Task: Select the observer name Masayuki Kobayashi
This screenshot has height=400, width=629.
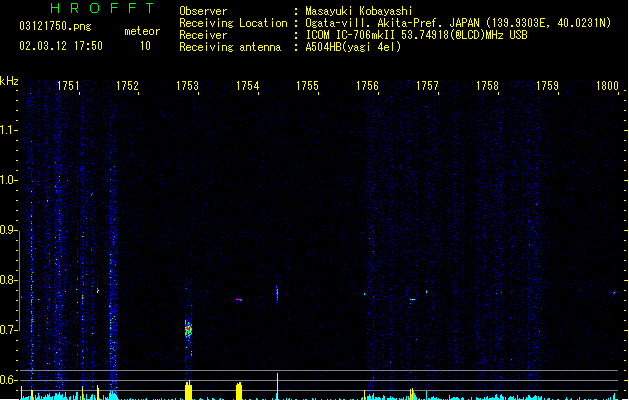Action: tap(359, 11)
